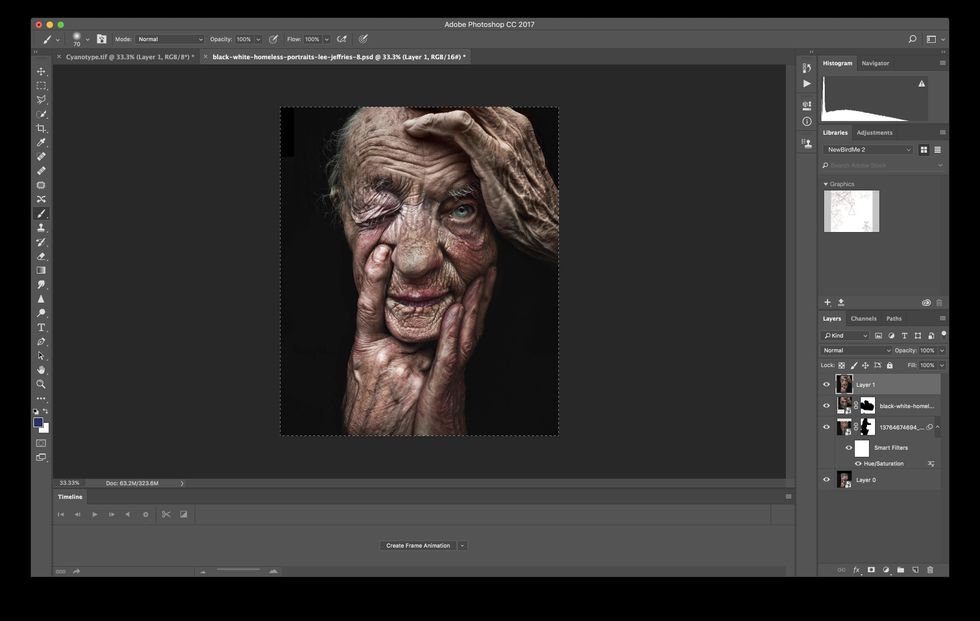
Task: Collapse the Smart Filters list with its chevron
Action: (x=940, y=427)
